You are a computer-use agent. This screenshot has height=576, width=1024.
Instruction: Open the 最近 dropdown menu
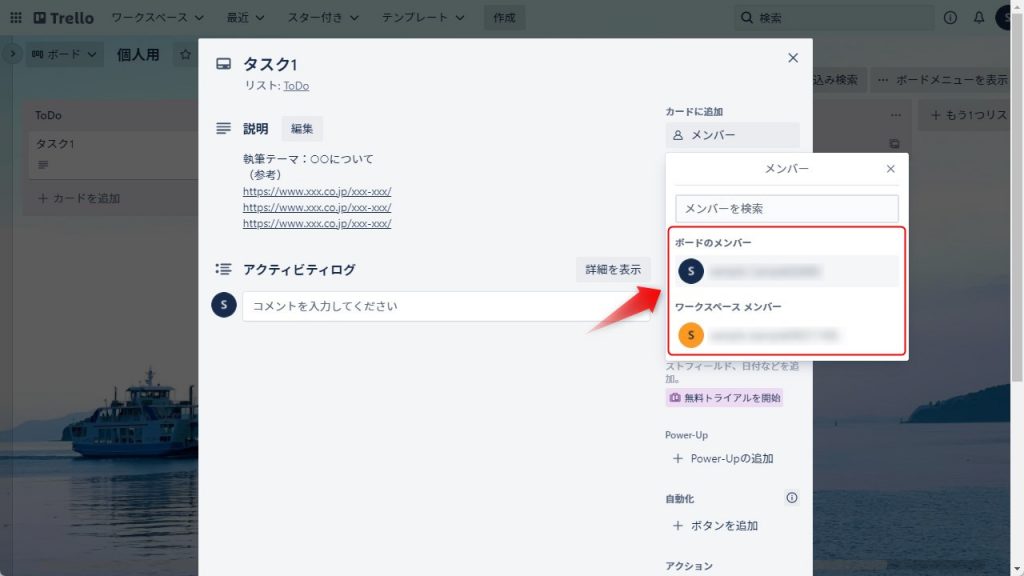coord(245,18)
